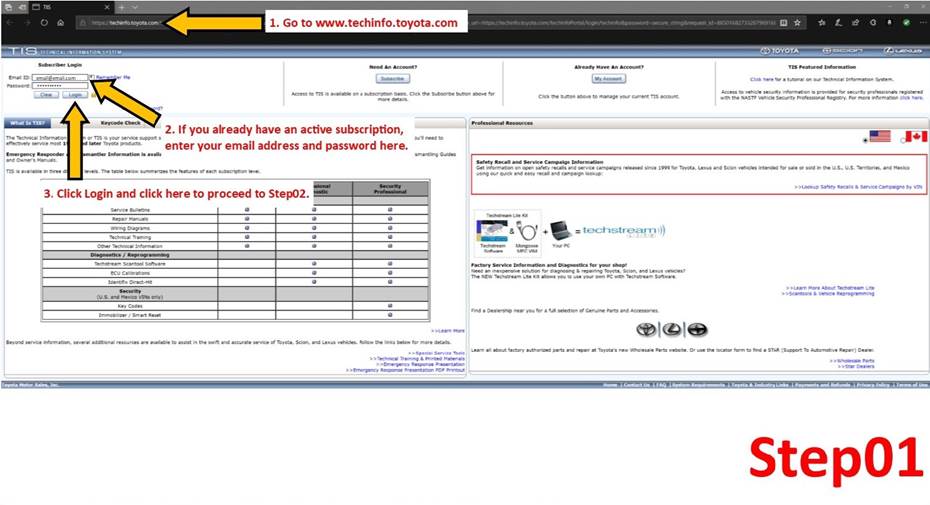The image size is (930, 505).
Task: Open the Special Service Tools link
Action: (x=437, y=353)
